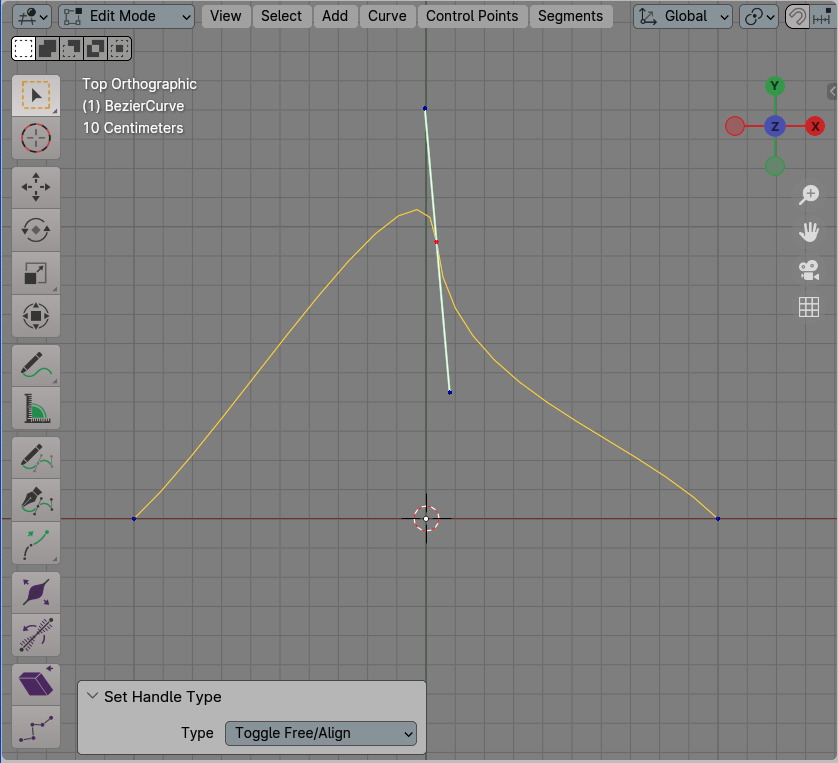Open the pivot point dropdown
The height and width of the screenshot is (763, 838).
point(759,17)
